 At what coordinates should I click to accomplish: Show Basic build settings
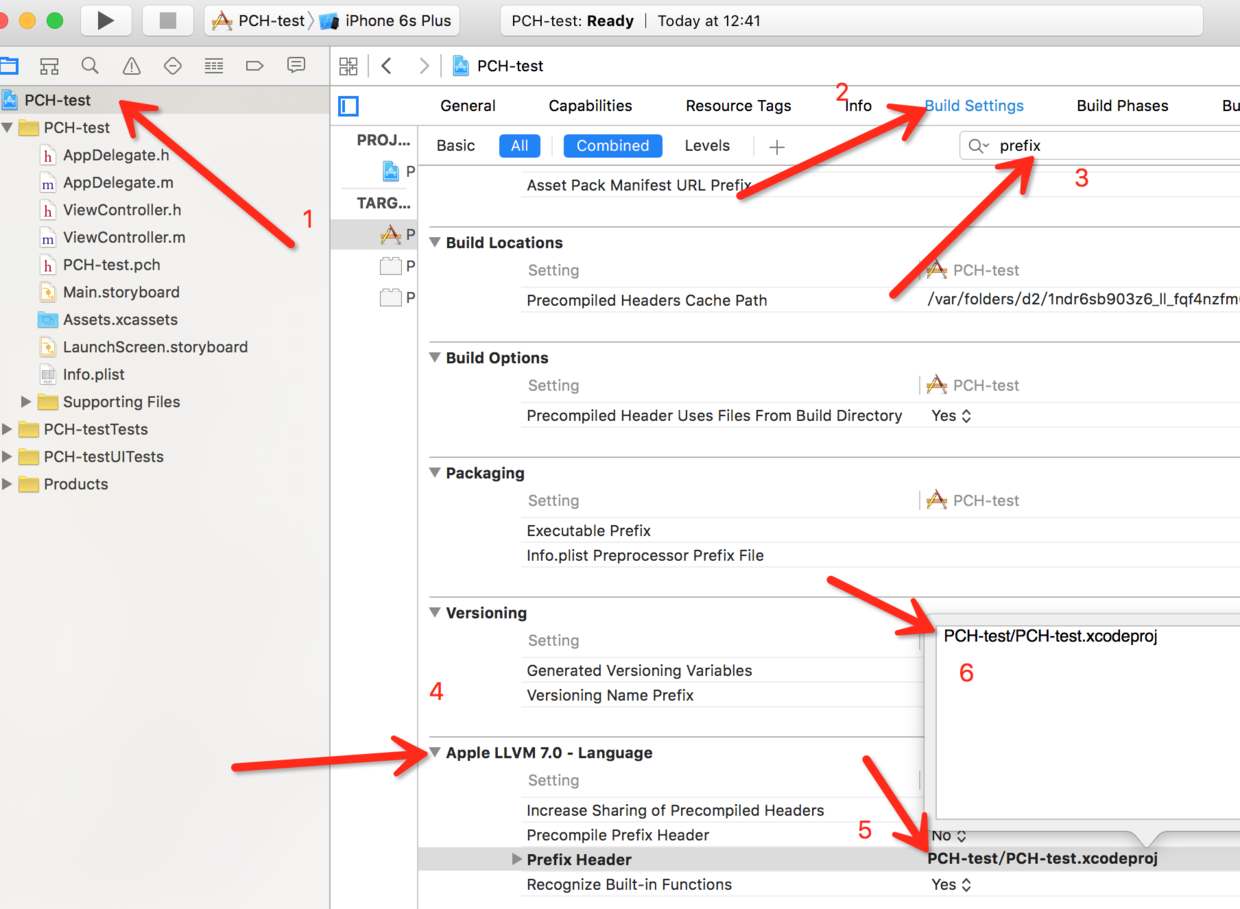[x=456, y=146]
